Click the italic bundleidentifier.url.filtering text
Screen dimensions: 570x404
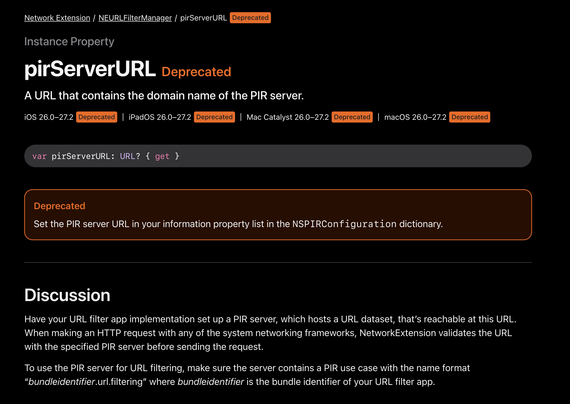pyautogui.click(x=86, y=382)
